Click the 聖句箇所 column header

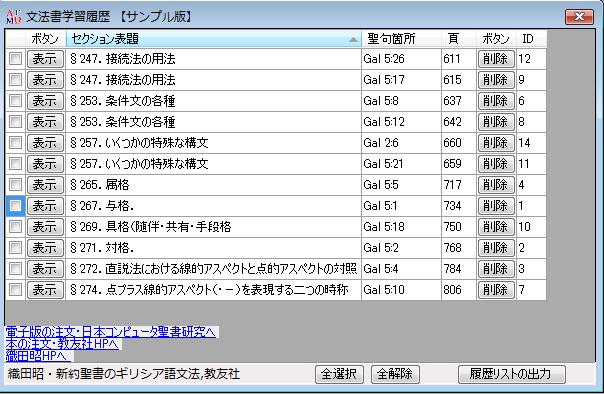pos(401,39)
